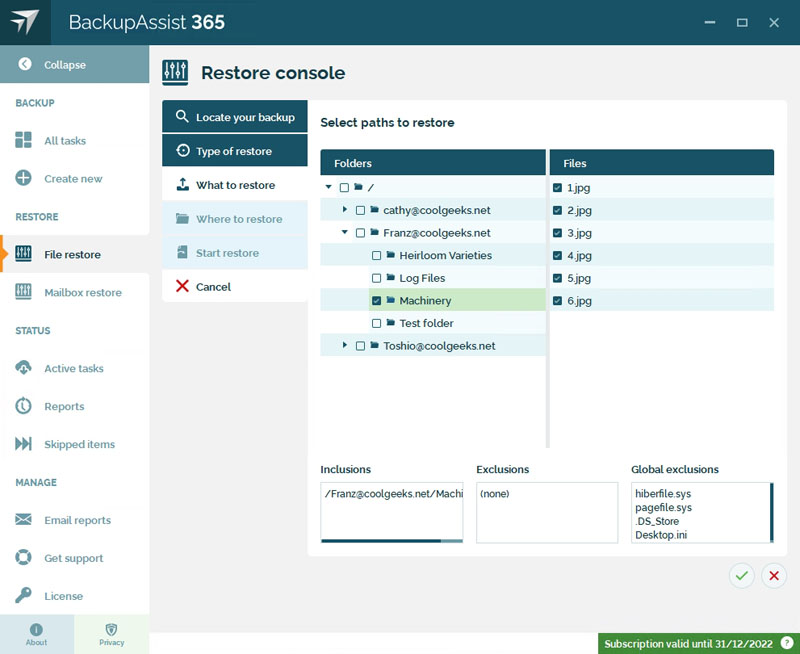Screen dimensions: 800x654
Task: Click the Global exclusions vertical scrollbar
Action: pos(771,512)
